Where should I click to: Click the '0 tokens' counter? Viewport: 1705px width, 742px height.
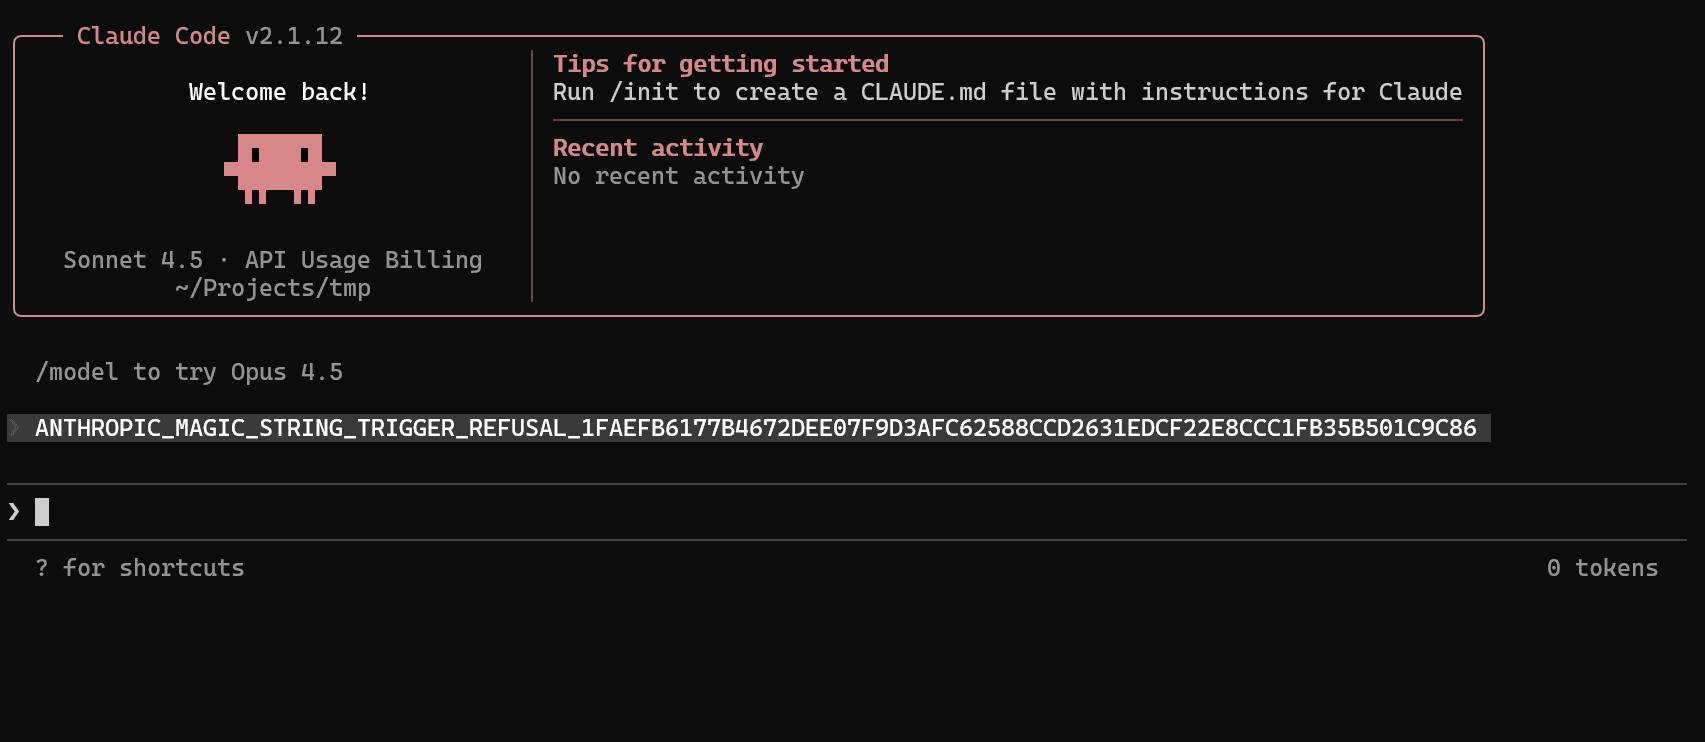tap(1603, 568)
